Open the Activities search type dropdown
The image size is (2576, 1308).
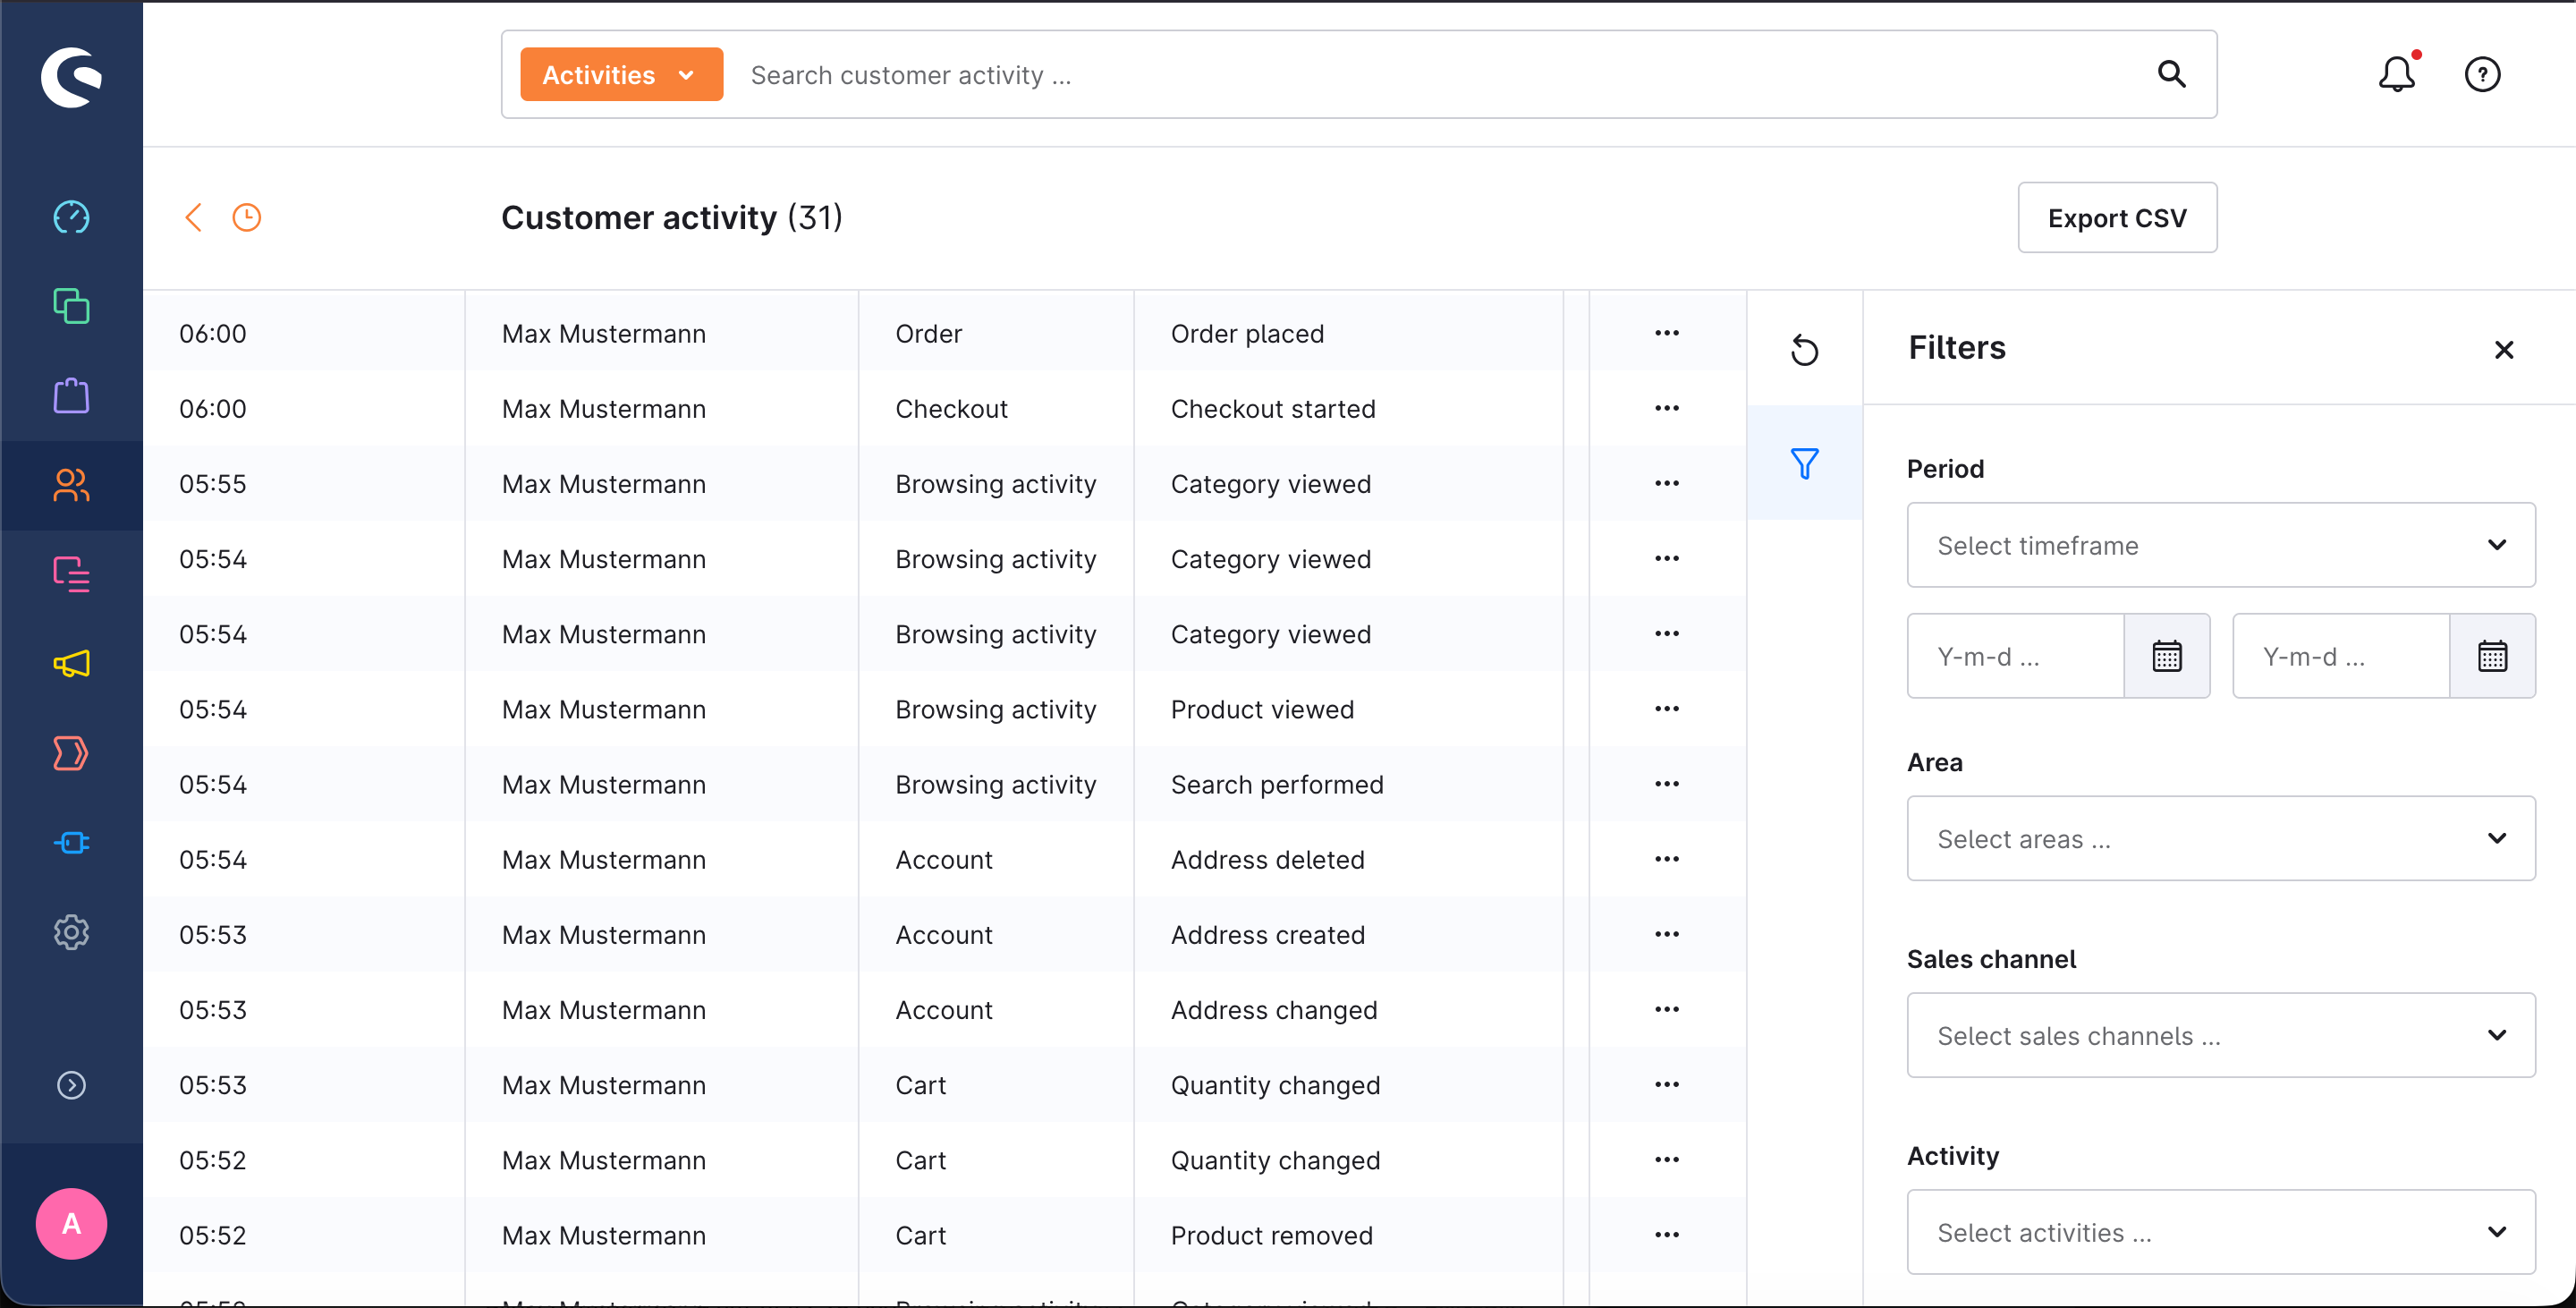pyautogui.click(x=621, y=74)
